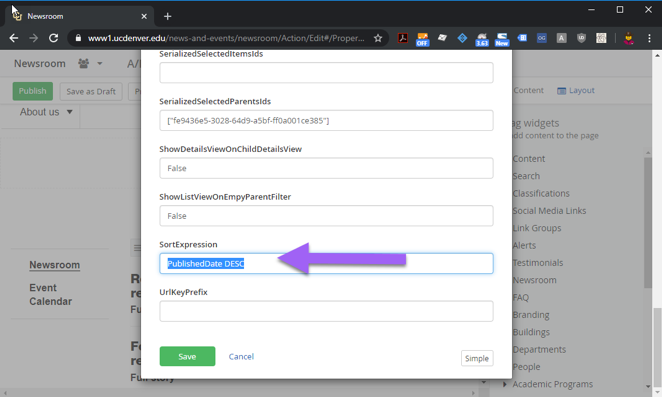Viewport: 662px width, 397px height.
Task: Select the Newsroom browser tab
Action: pyautogui.click(x=78, y=16)
